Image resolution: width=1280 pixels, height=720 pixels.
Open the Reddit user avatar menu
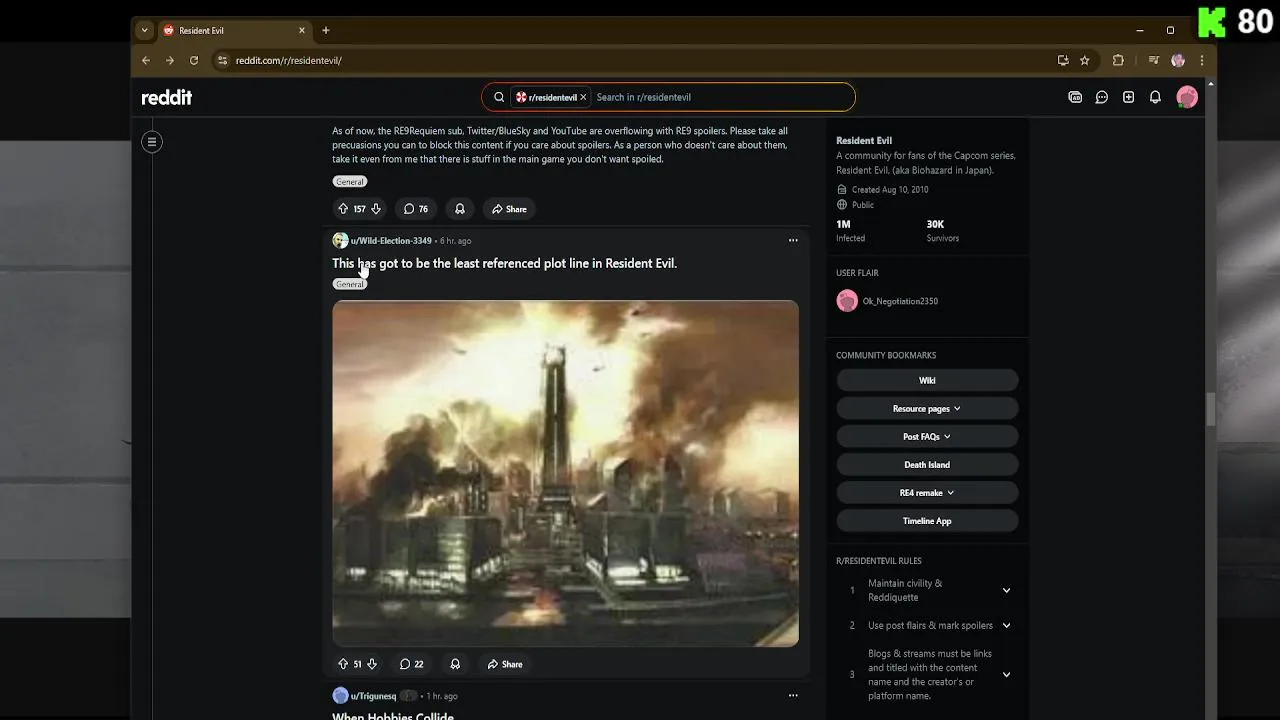click(x=1187, y=97)
